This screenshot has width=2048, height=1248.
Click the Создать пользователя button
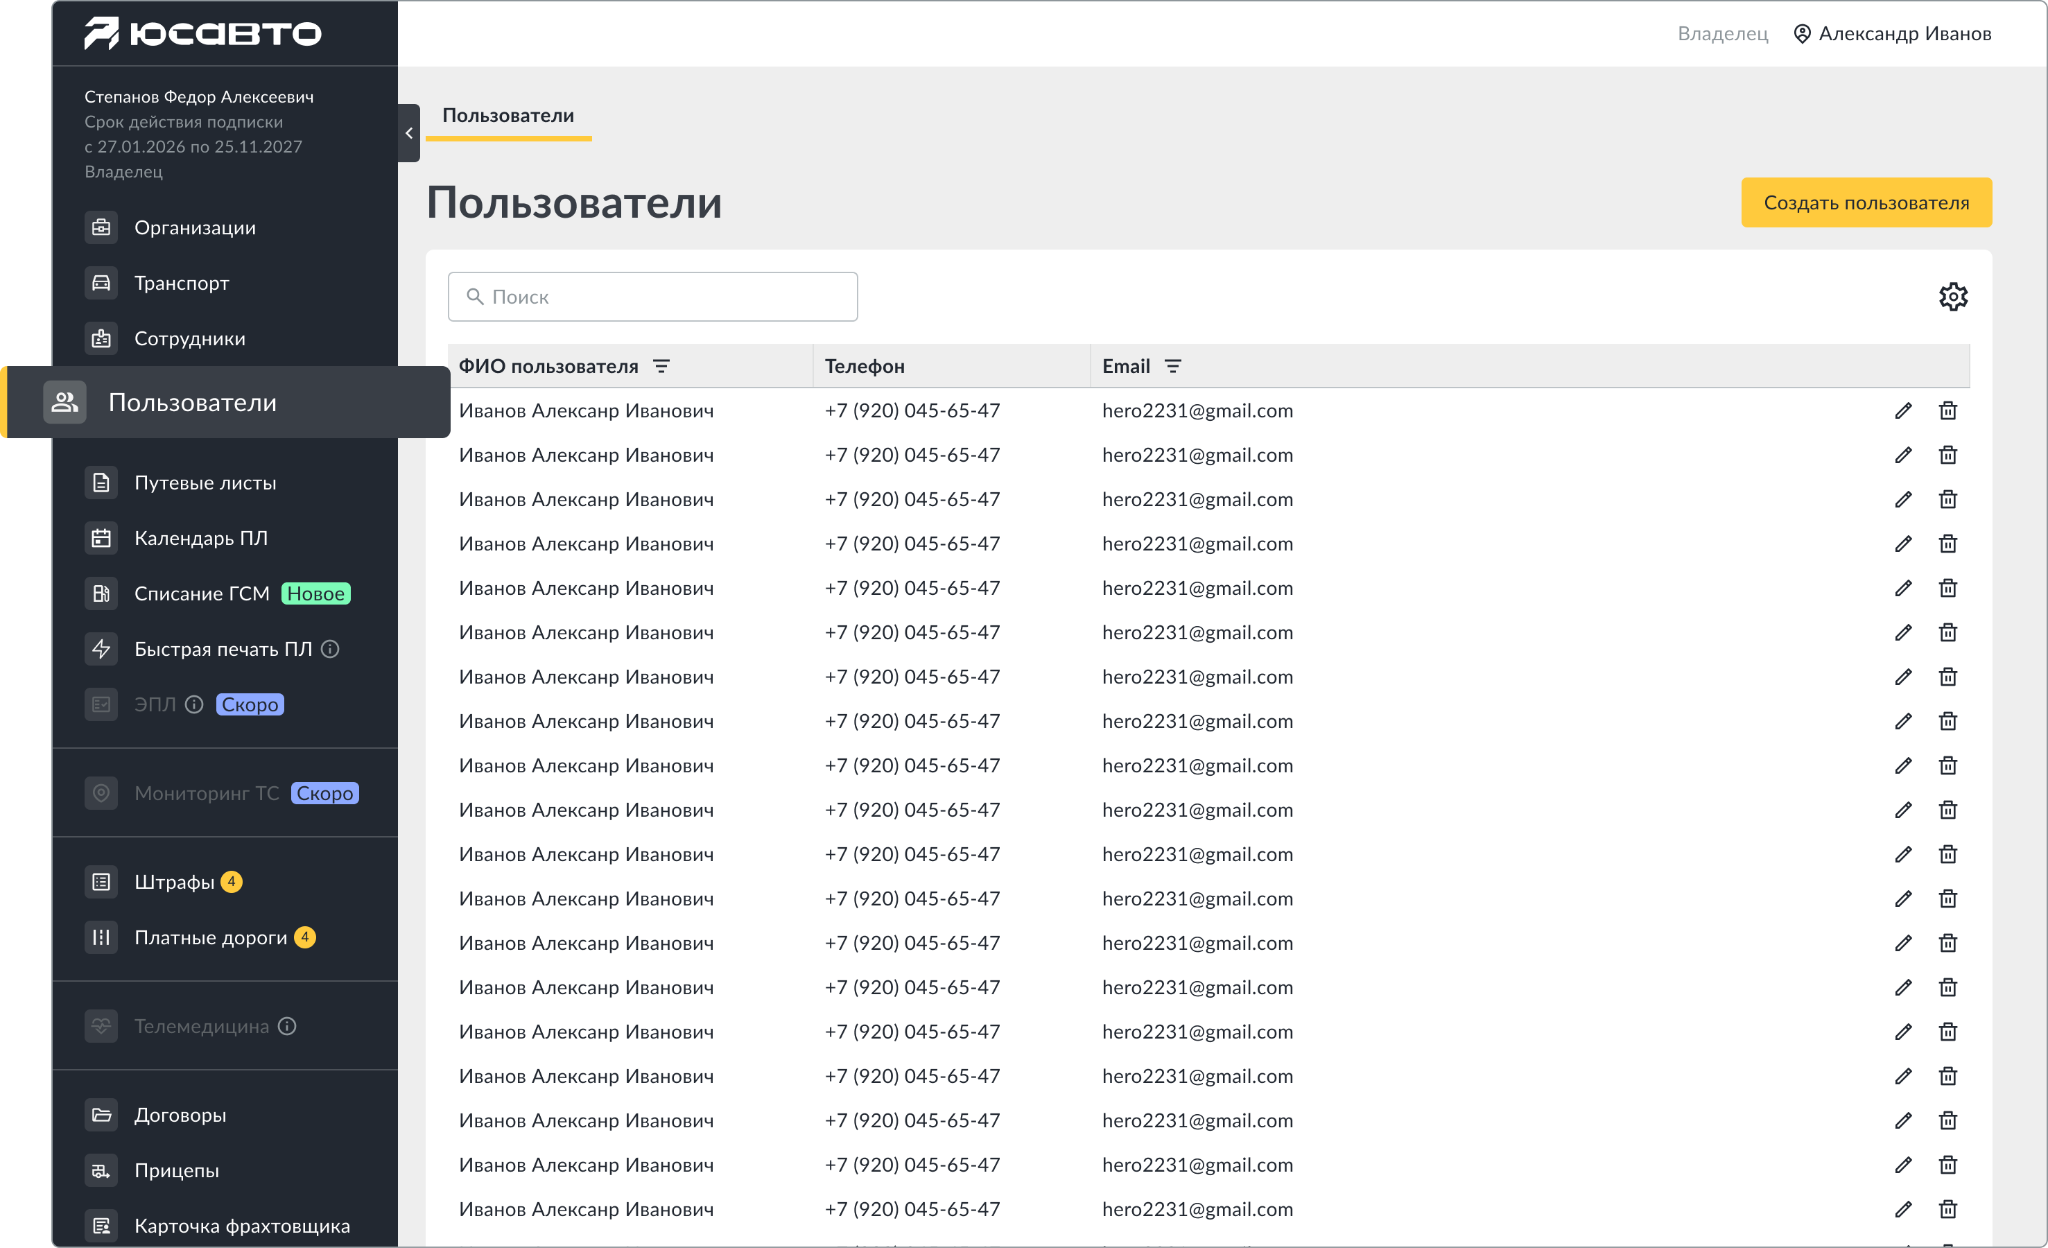(1866, 203)
